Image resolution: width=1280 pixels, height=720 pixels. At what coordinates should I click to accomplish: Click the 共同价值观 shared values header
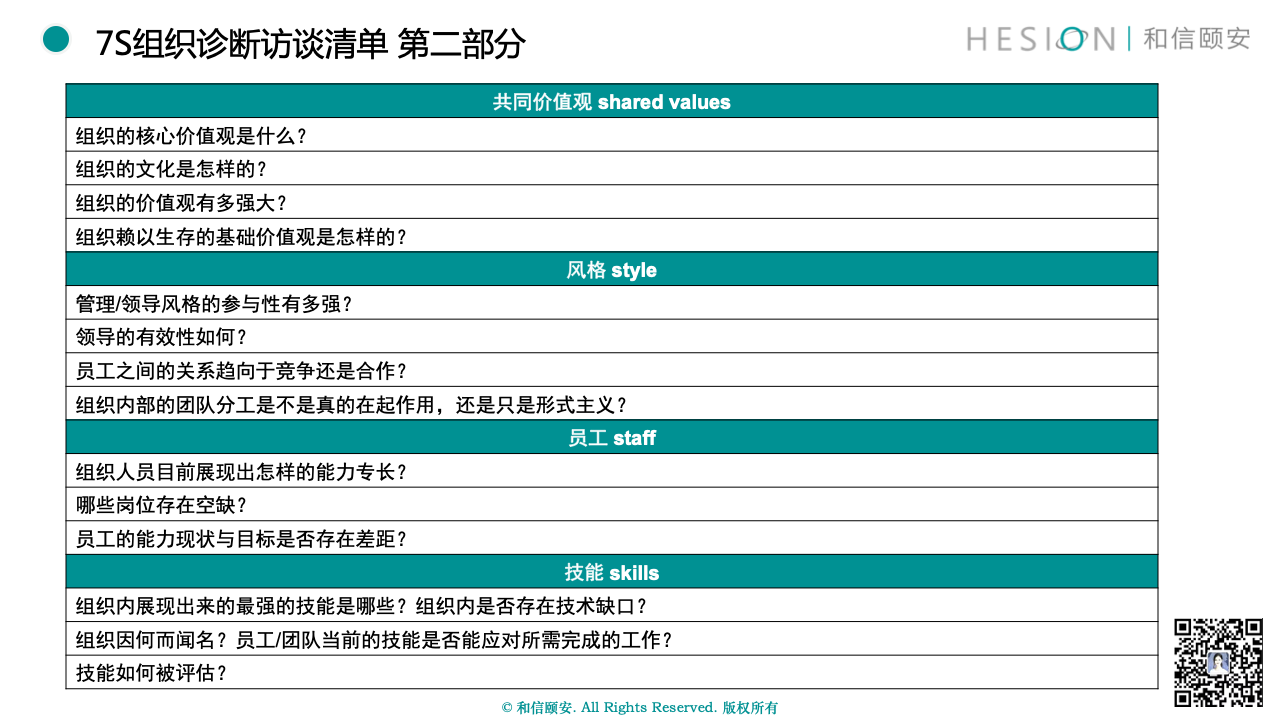point(611,102)
